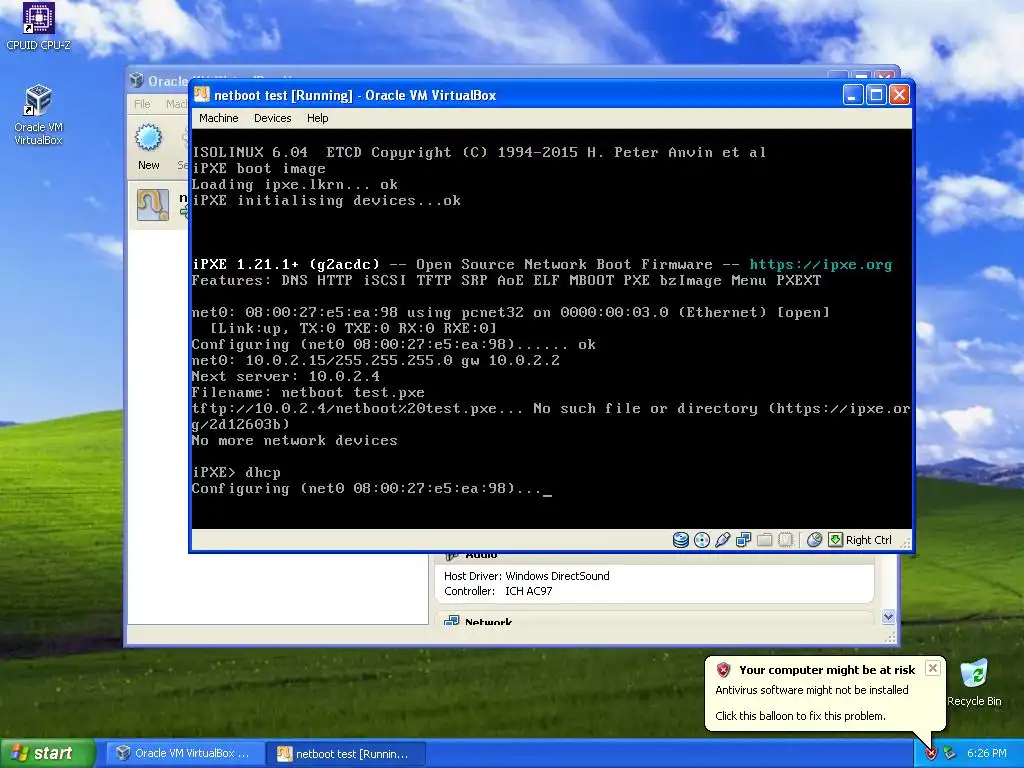
Task: Click the mouse integration status icon
Action: (x=814, y=540)
